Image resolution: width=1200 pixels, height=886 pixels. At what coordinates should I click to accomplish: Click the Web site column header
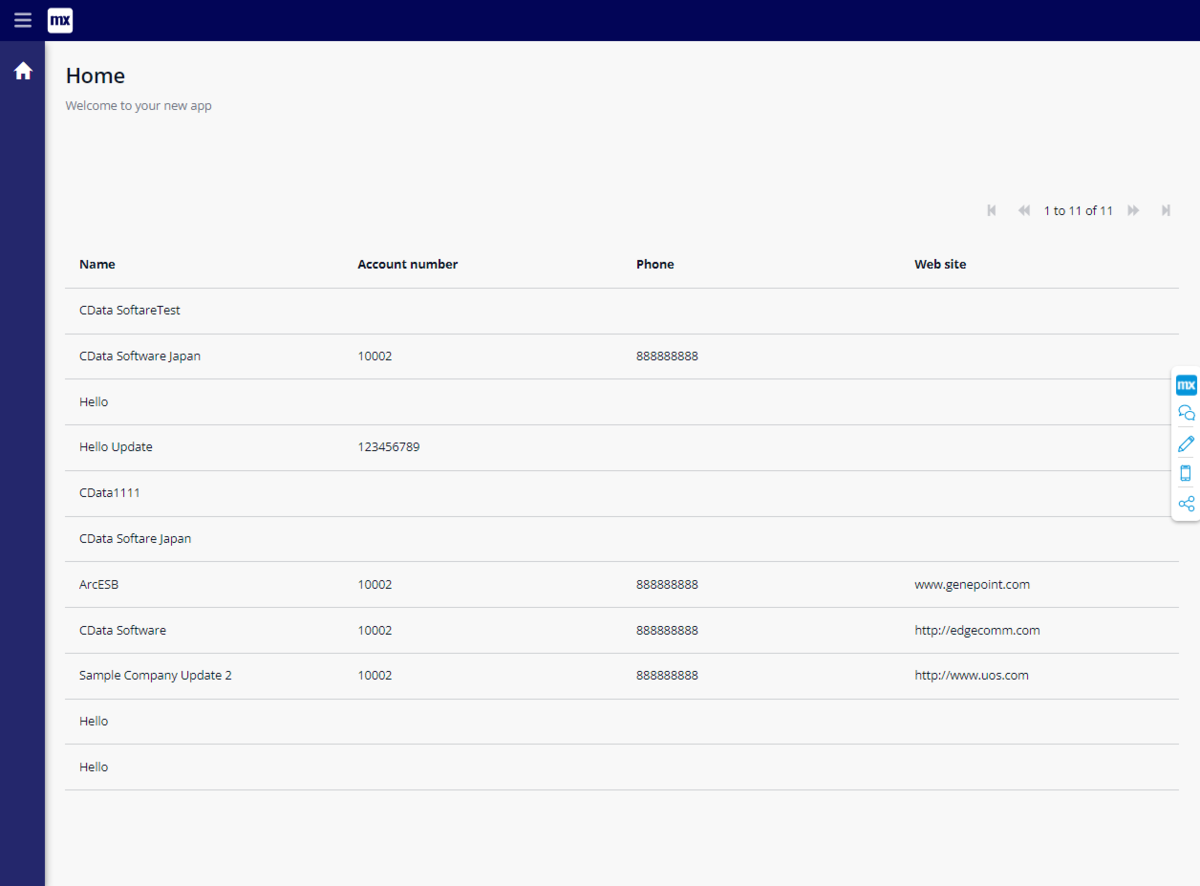coord(940,265)
